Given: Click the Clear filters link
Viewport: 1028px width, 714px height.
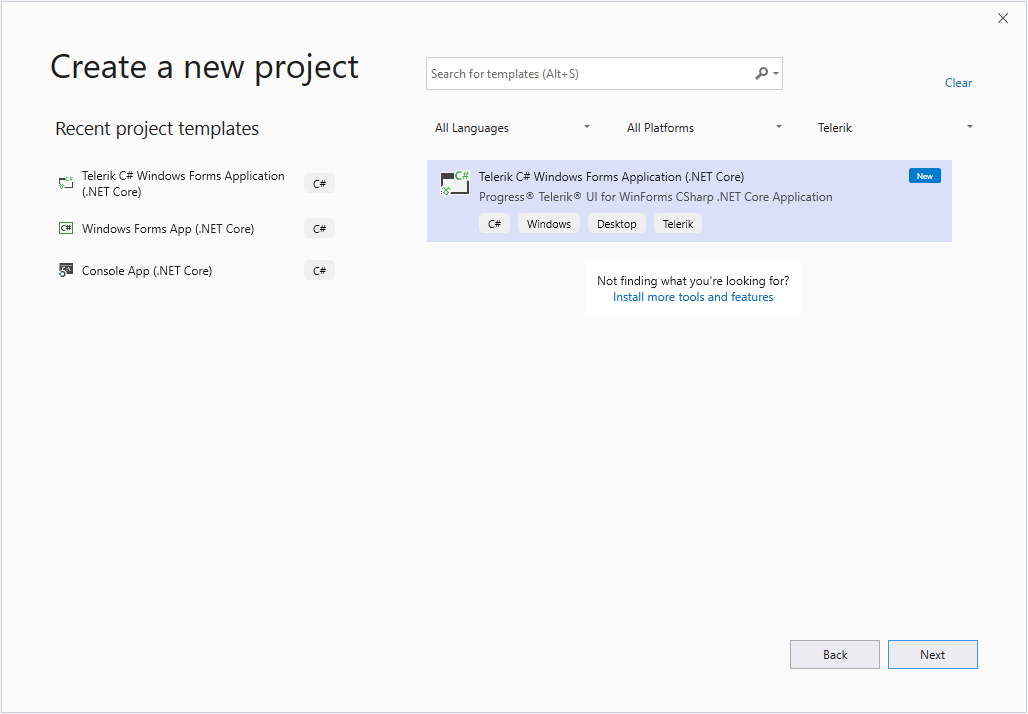Looking at the screenshot, I should coord(958,83).
